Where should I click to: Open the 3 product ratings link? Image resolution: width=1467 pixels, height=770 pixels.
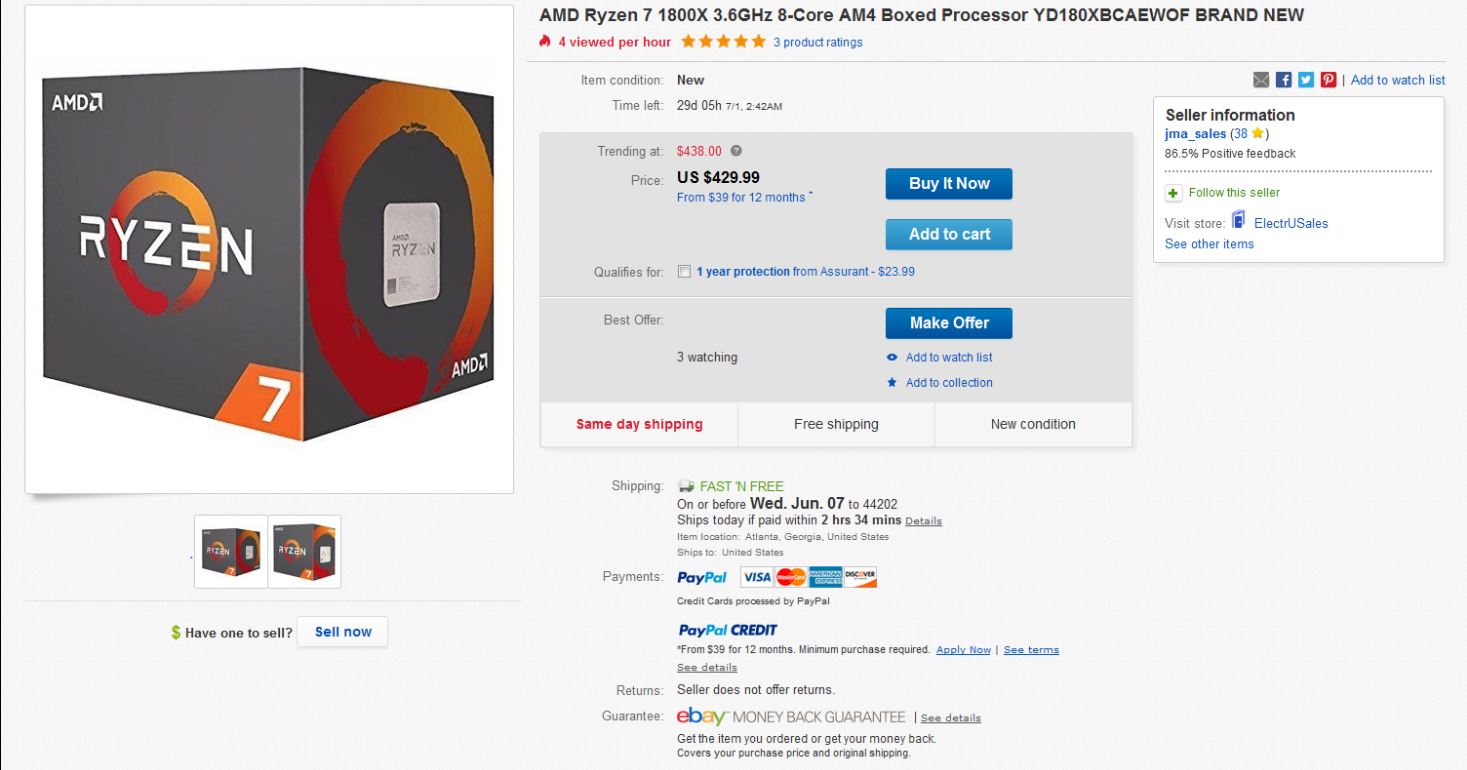(817, 42)
